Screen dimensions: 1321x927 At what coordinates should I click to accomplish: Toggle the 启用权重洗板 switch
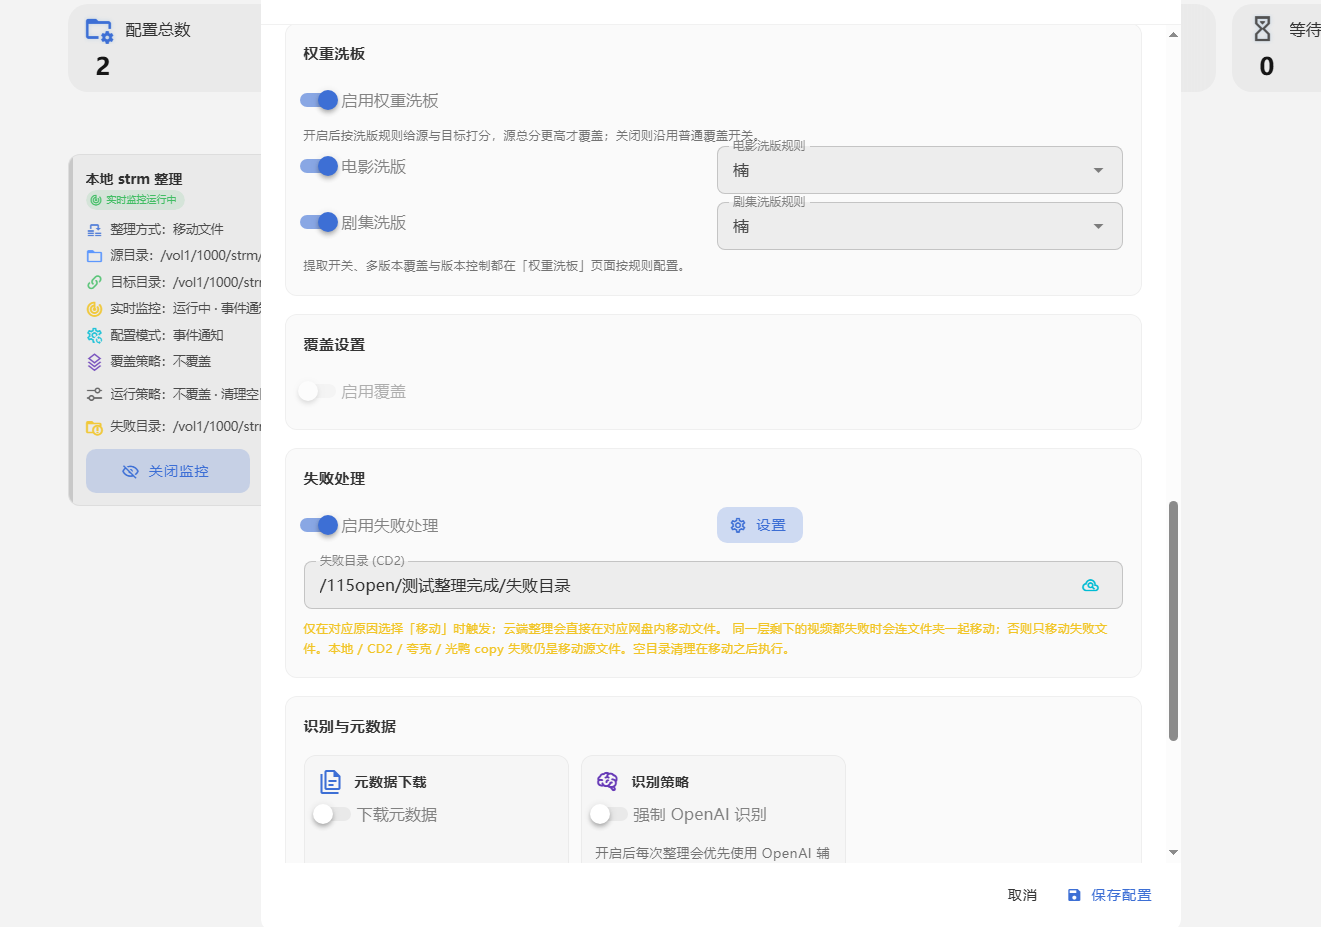pos(319,100)
